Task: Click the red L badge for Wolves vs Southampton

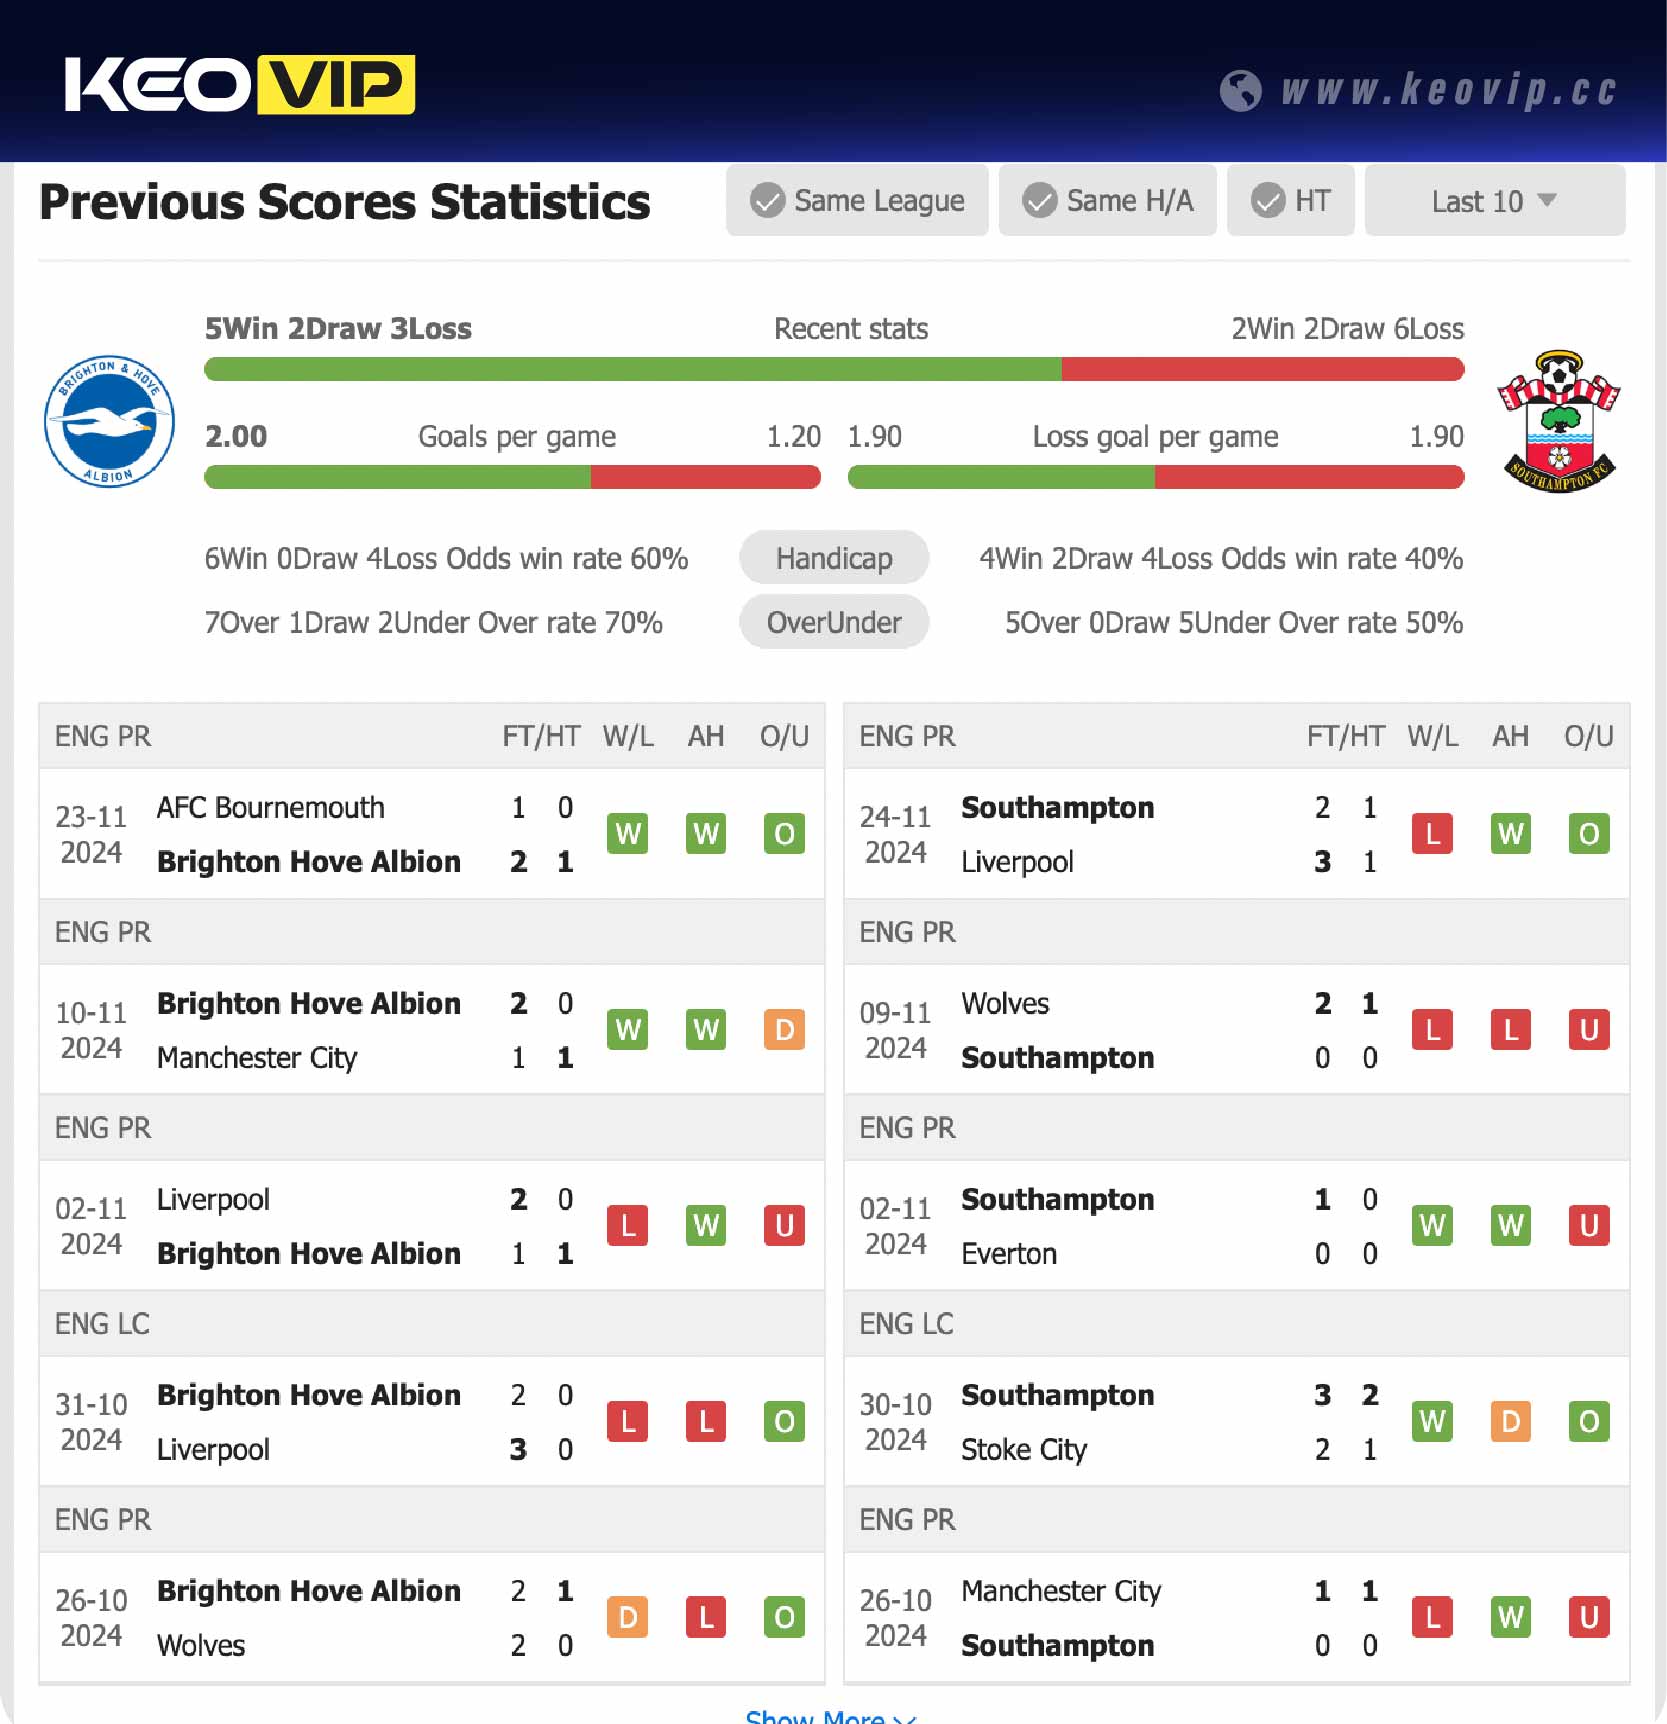Action: click(x=1432, y=1030)
